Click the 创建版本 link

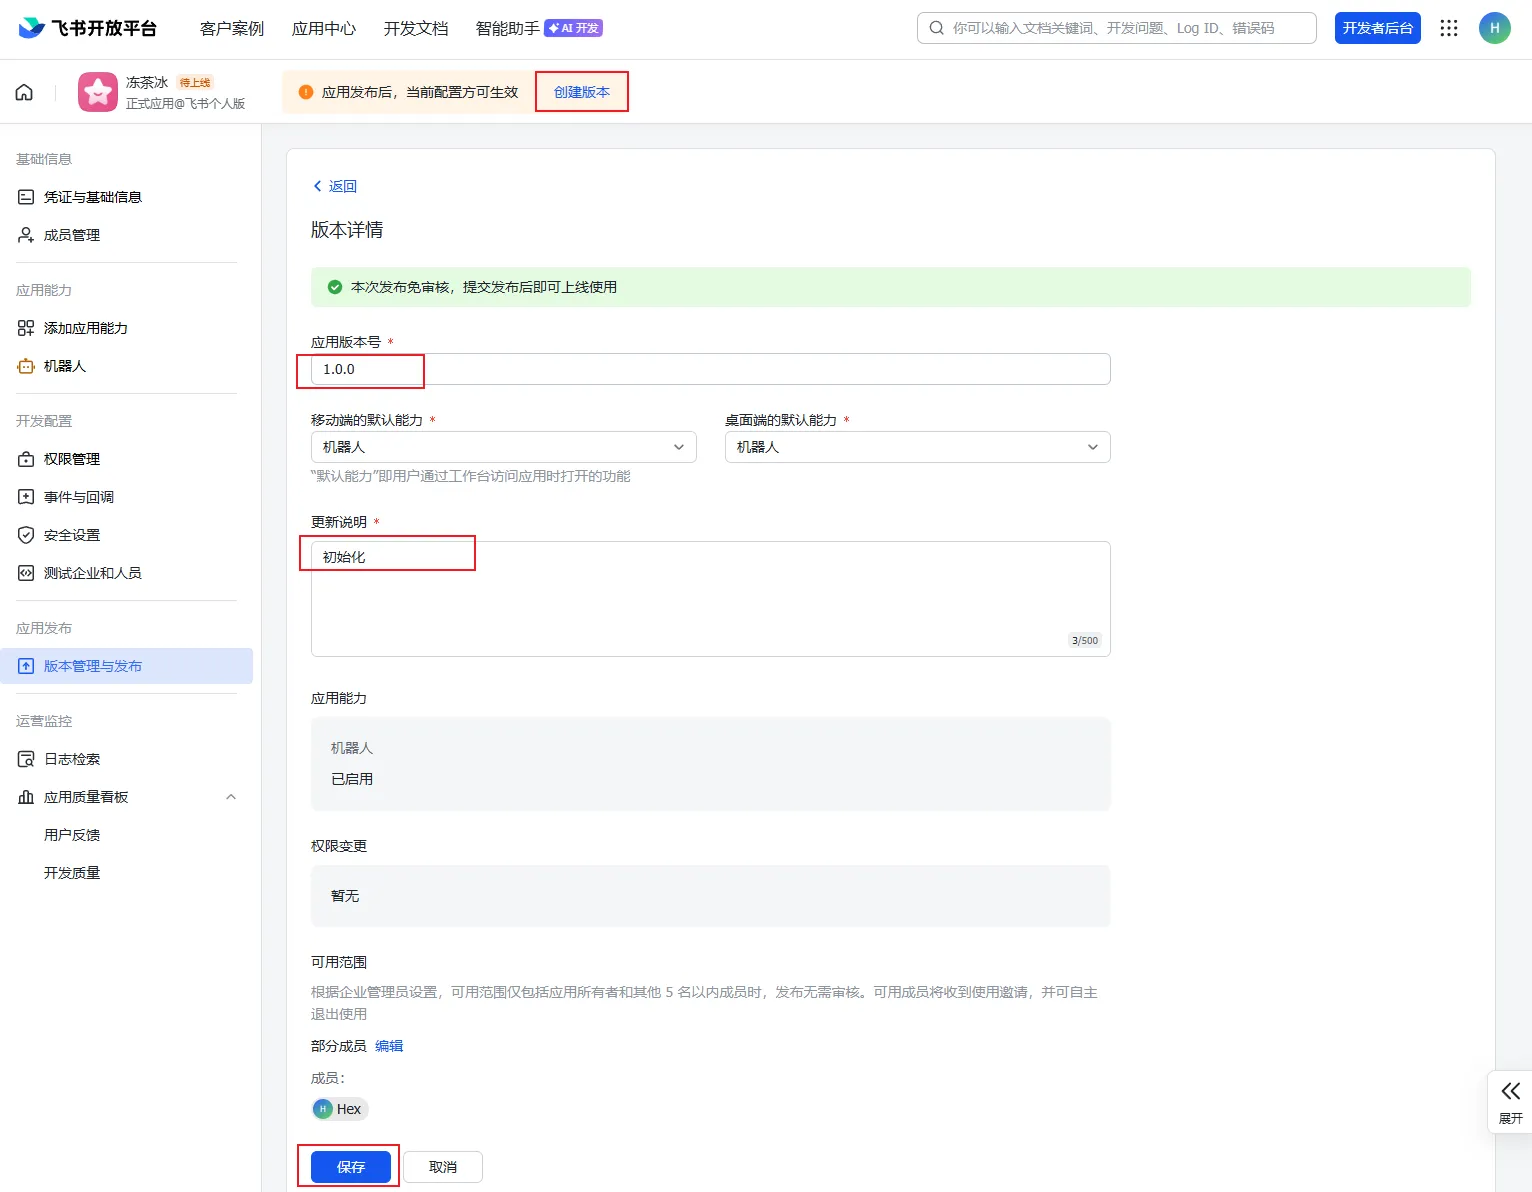(582, 92)
